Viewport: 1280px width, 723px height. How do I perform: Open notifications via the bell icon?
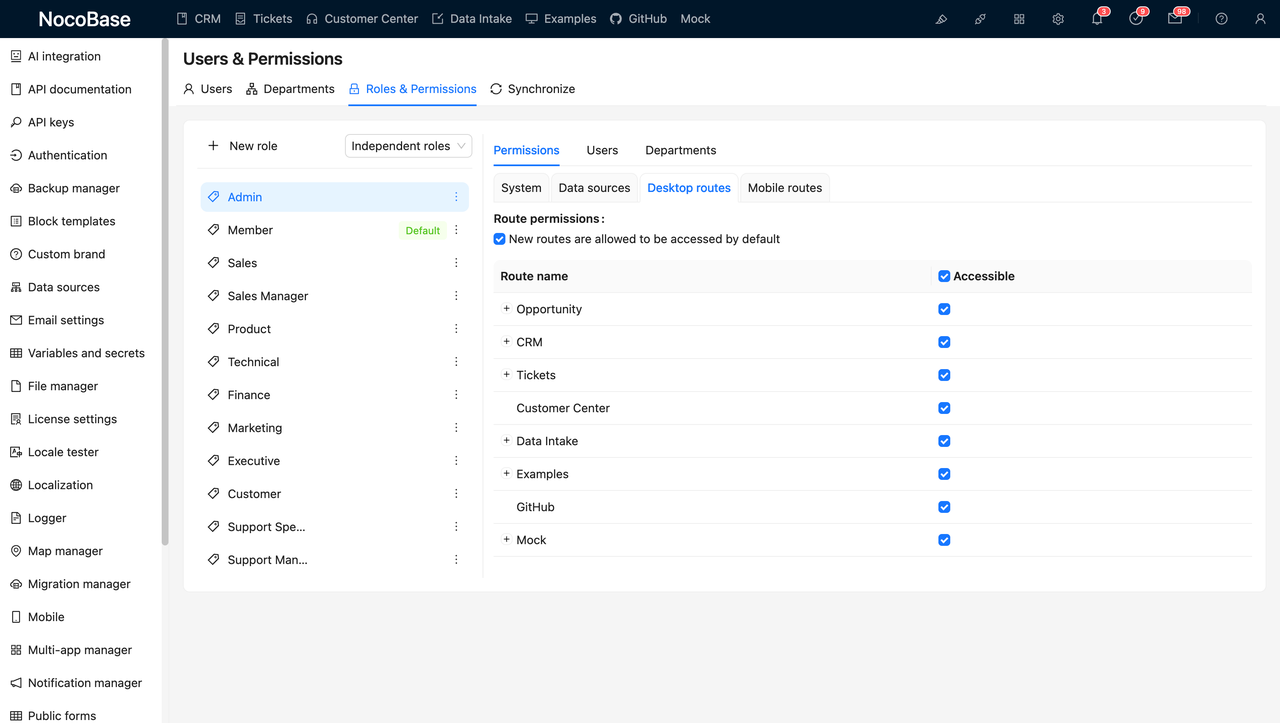(1096, 18)
